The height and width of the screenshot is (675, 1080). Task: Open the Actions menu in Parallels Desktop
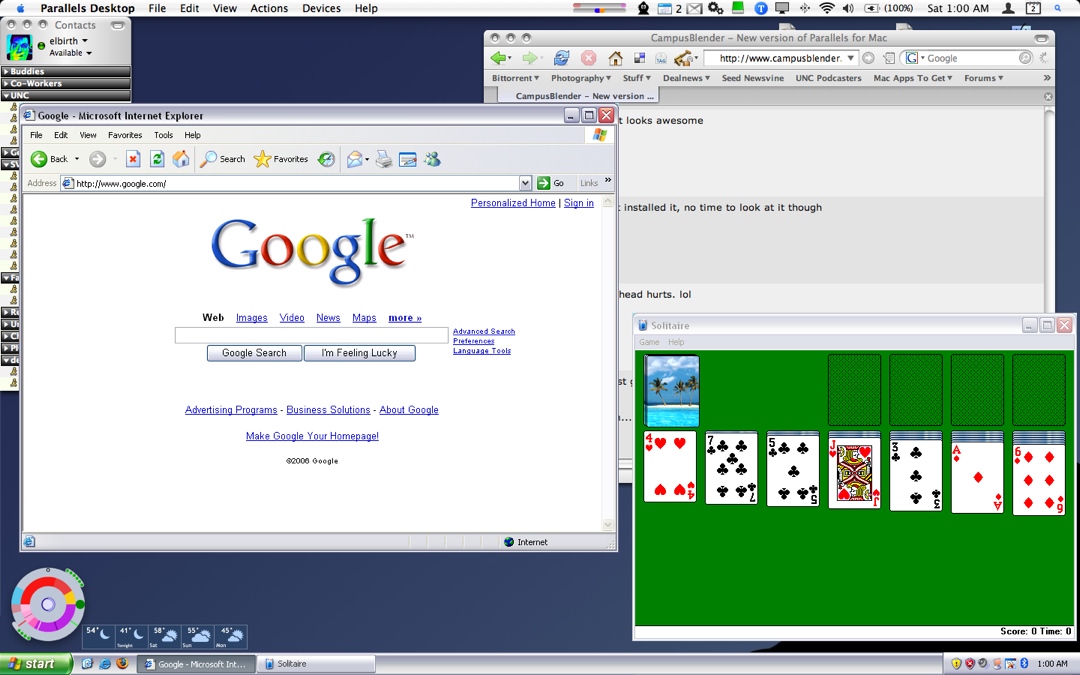[x=269, y=8]
